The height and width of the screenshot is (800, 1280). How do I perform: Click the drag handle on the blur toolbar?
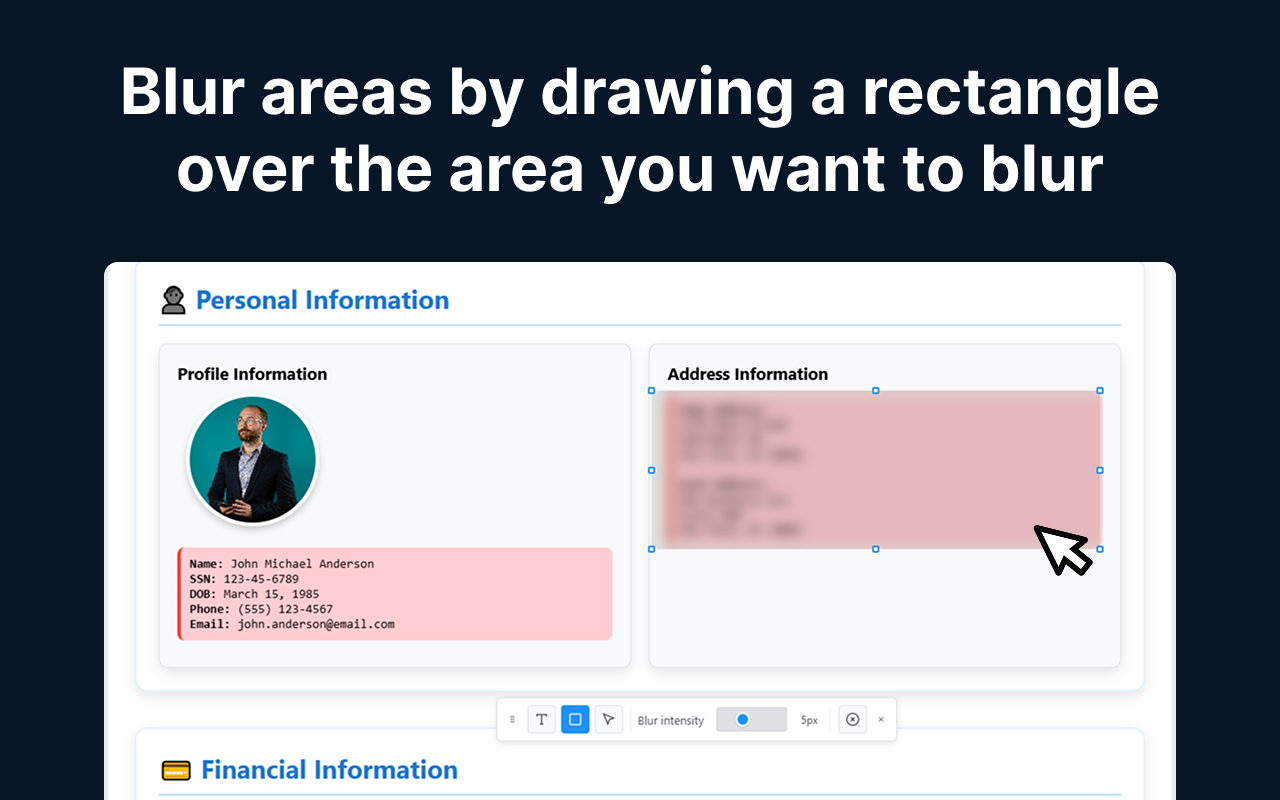pos(512,719)
